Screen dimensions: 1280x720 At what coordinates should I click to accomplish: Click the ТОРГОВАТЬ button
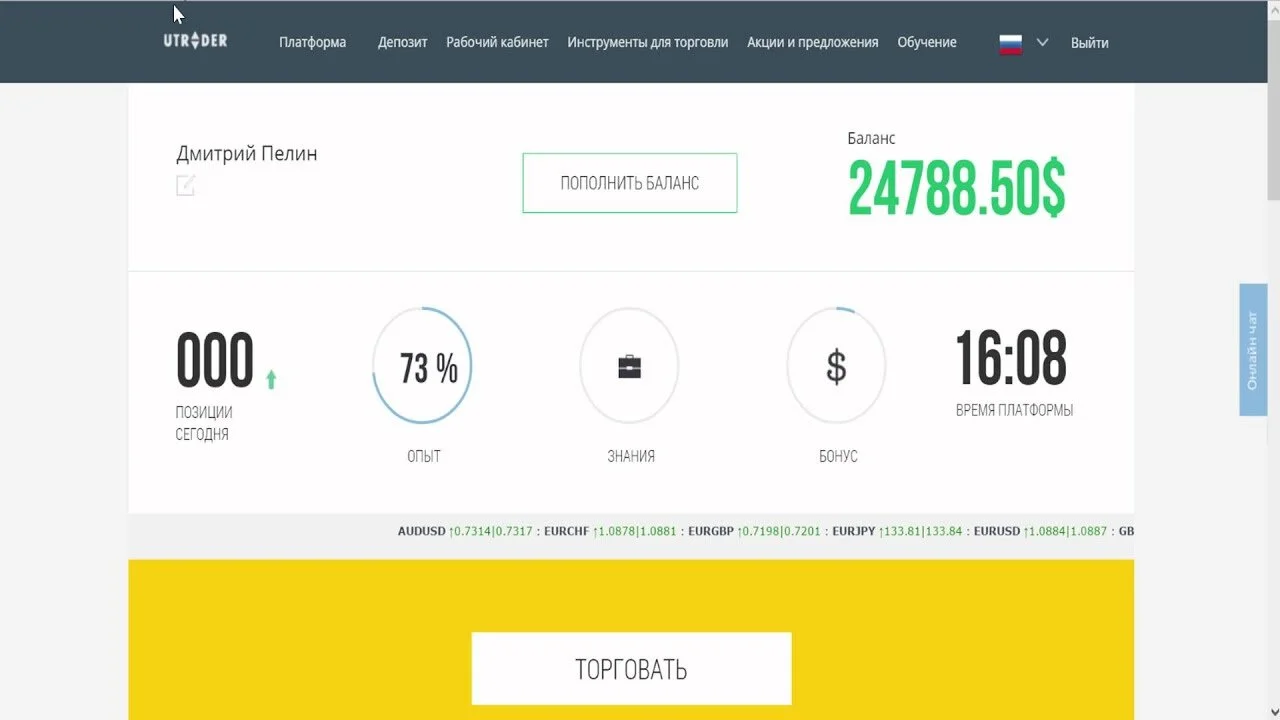pyautogui.click(x=631, y=668)
